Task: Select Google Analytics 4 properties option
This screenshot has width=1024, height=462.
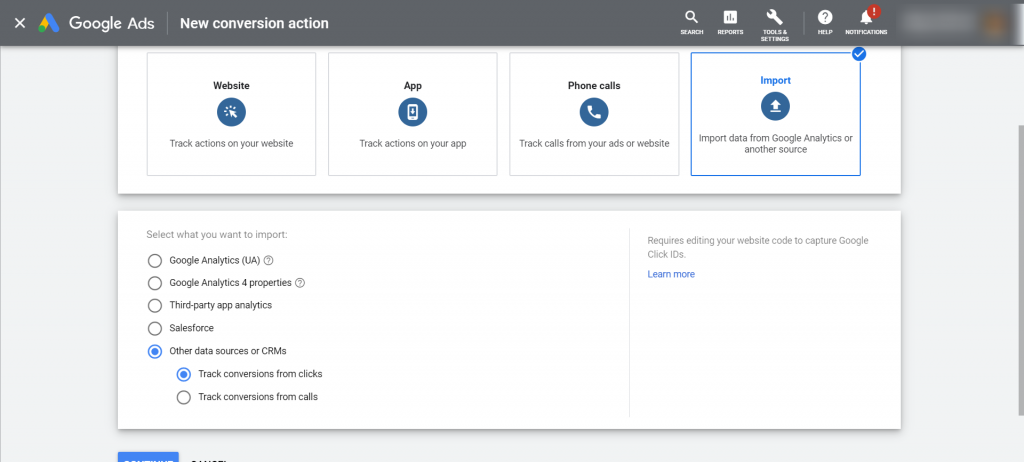Action: click(155, 283)
